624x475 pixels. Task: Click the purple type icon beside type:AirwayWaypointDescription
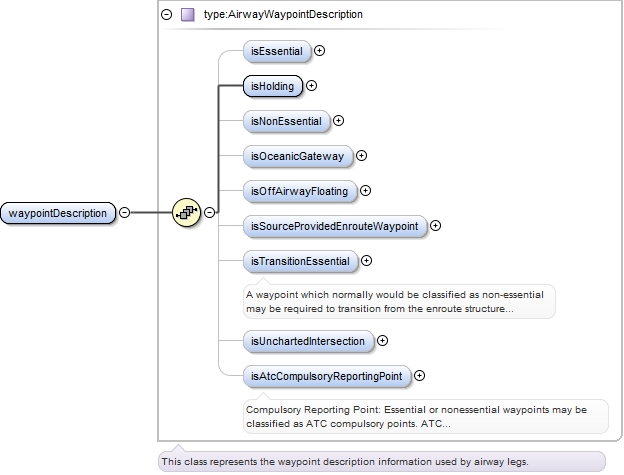pyautogui.click(x=187, y=15)
